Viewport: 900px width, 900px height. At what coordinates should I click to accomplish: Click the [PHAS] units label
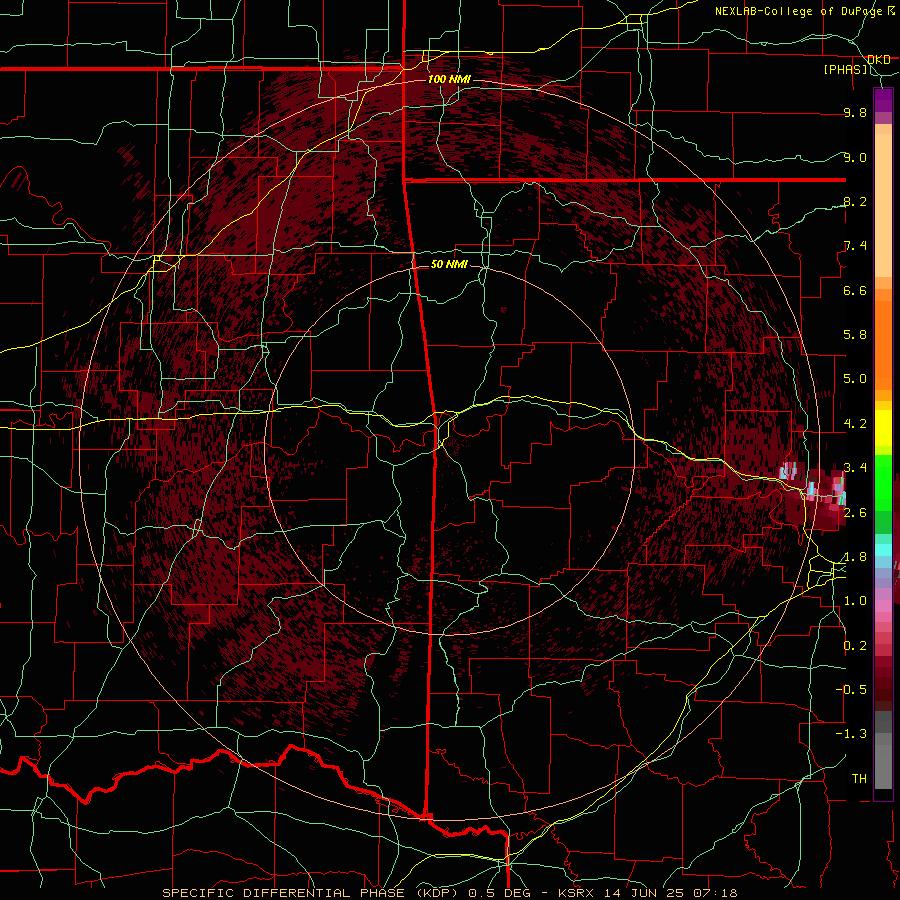click(x=845, y=69)
